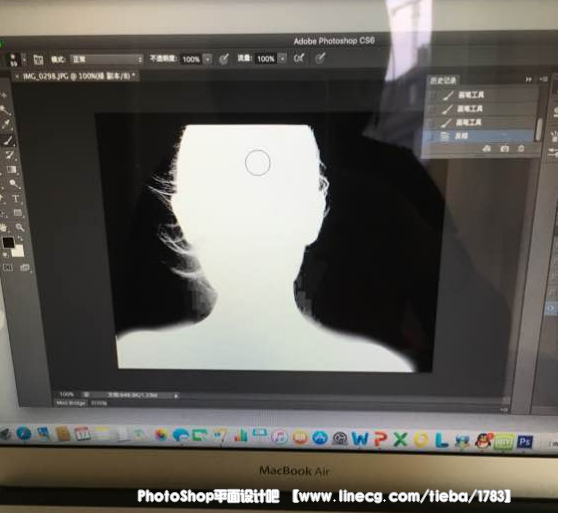Collapse the History panel with double arrows
561x513 pixels.
click(x=529, y=79)
